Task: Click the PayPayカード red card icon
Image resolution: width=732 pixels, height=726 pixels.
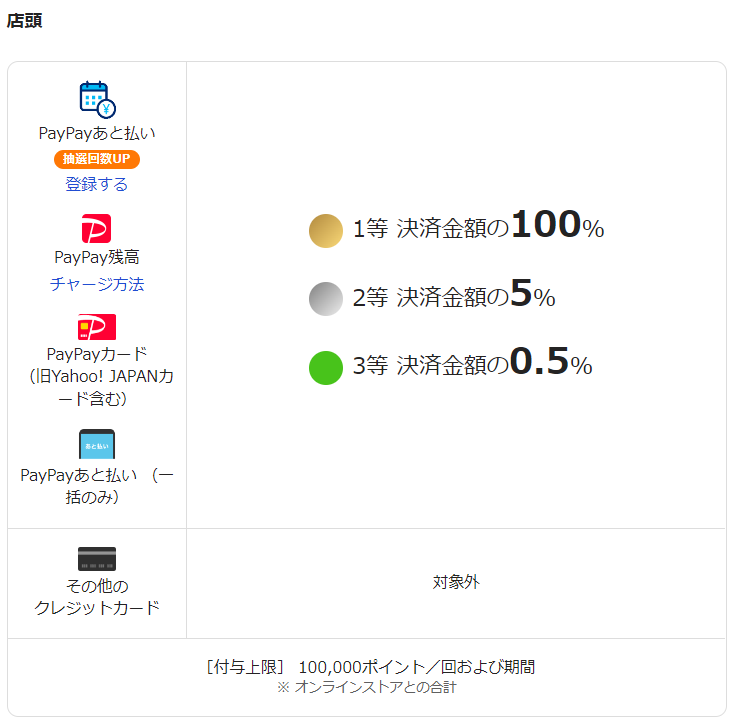Action: coord(97,327)
